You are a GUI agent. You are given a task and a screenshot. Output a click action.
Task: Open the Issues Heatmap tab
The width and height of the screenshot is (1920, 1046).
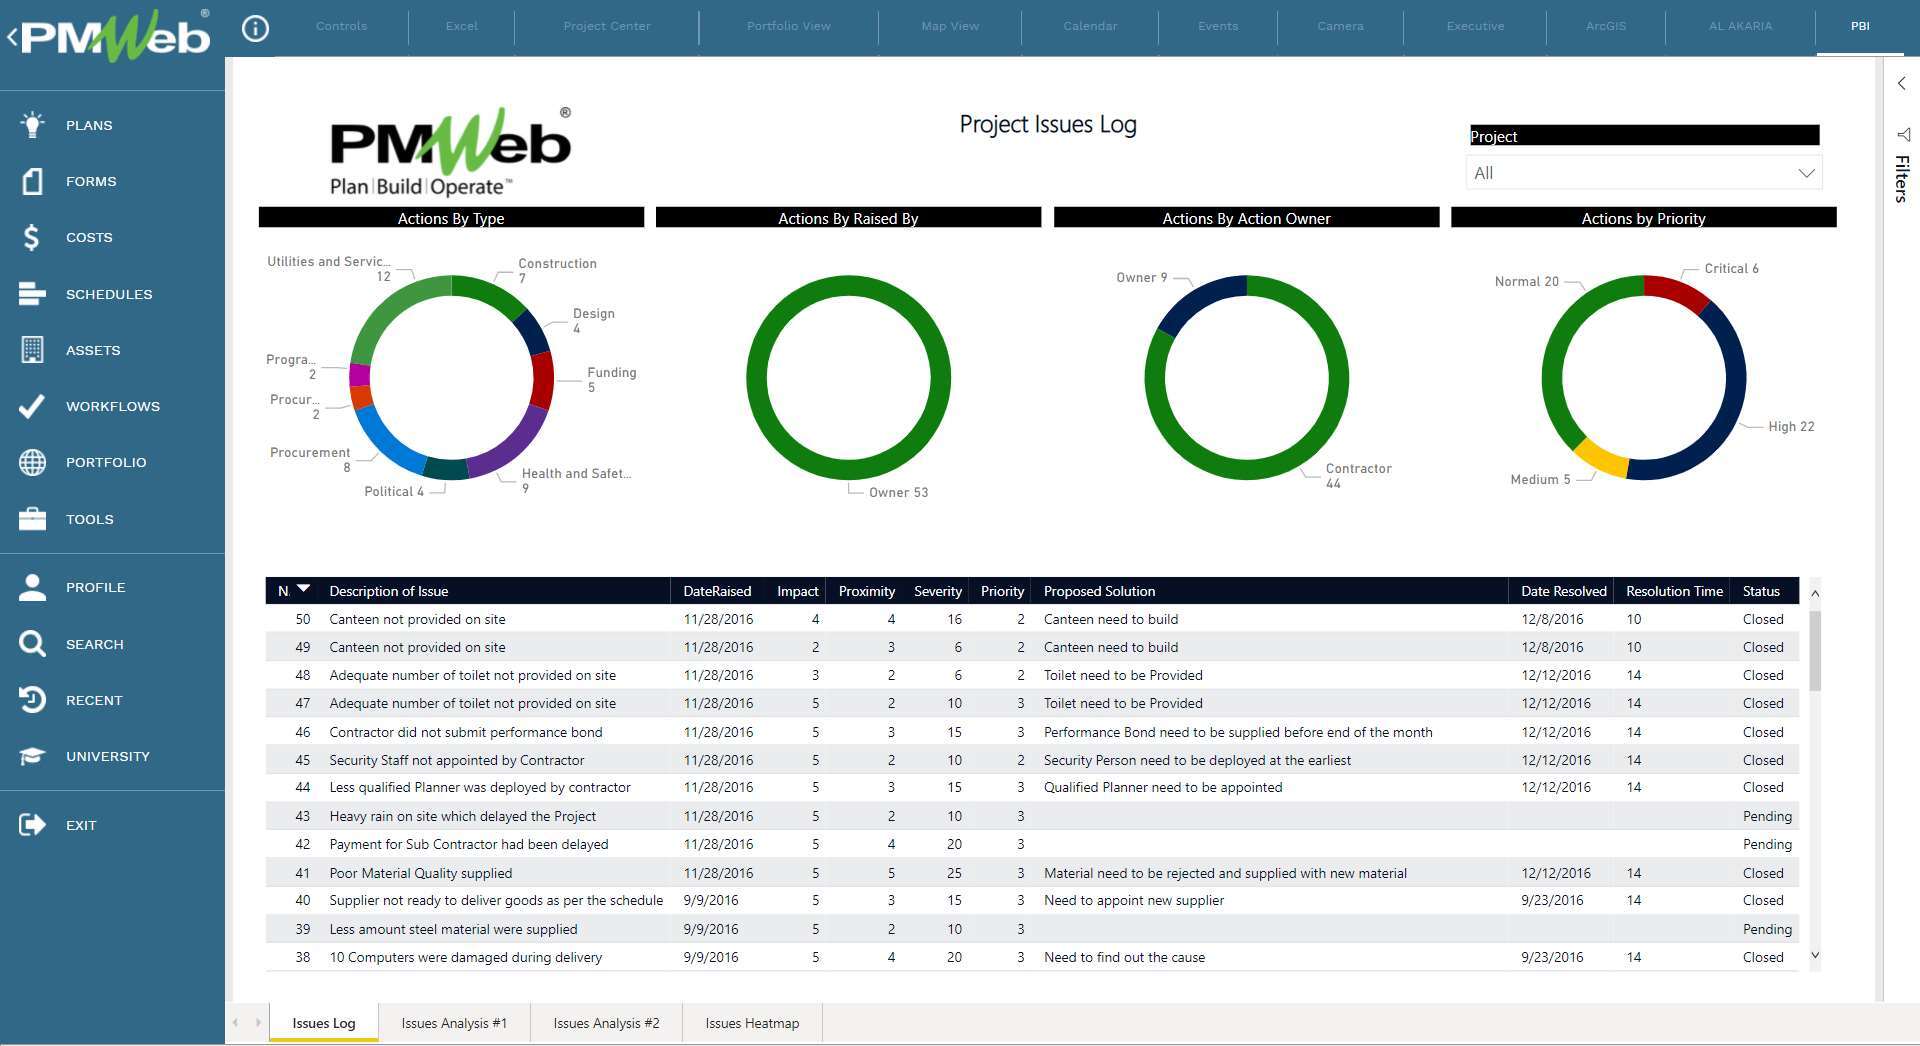tap(751, 1023)
